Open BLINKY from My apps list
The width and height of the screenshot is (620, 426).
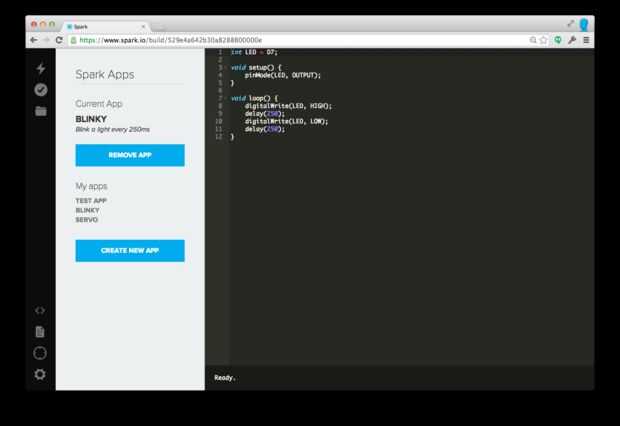(87, 210)
